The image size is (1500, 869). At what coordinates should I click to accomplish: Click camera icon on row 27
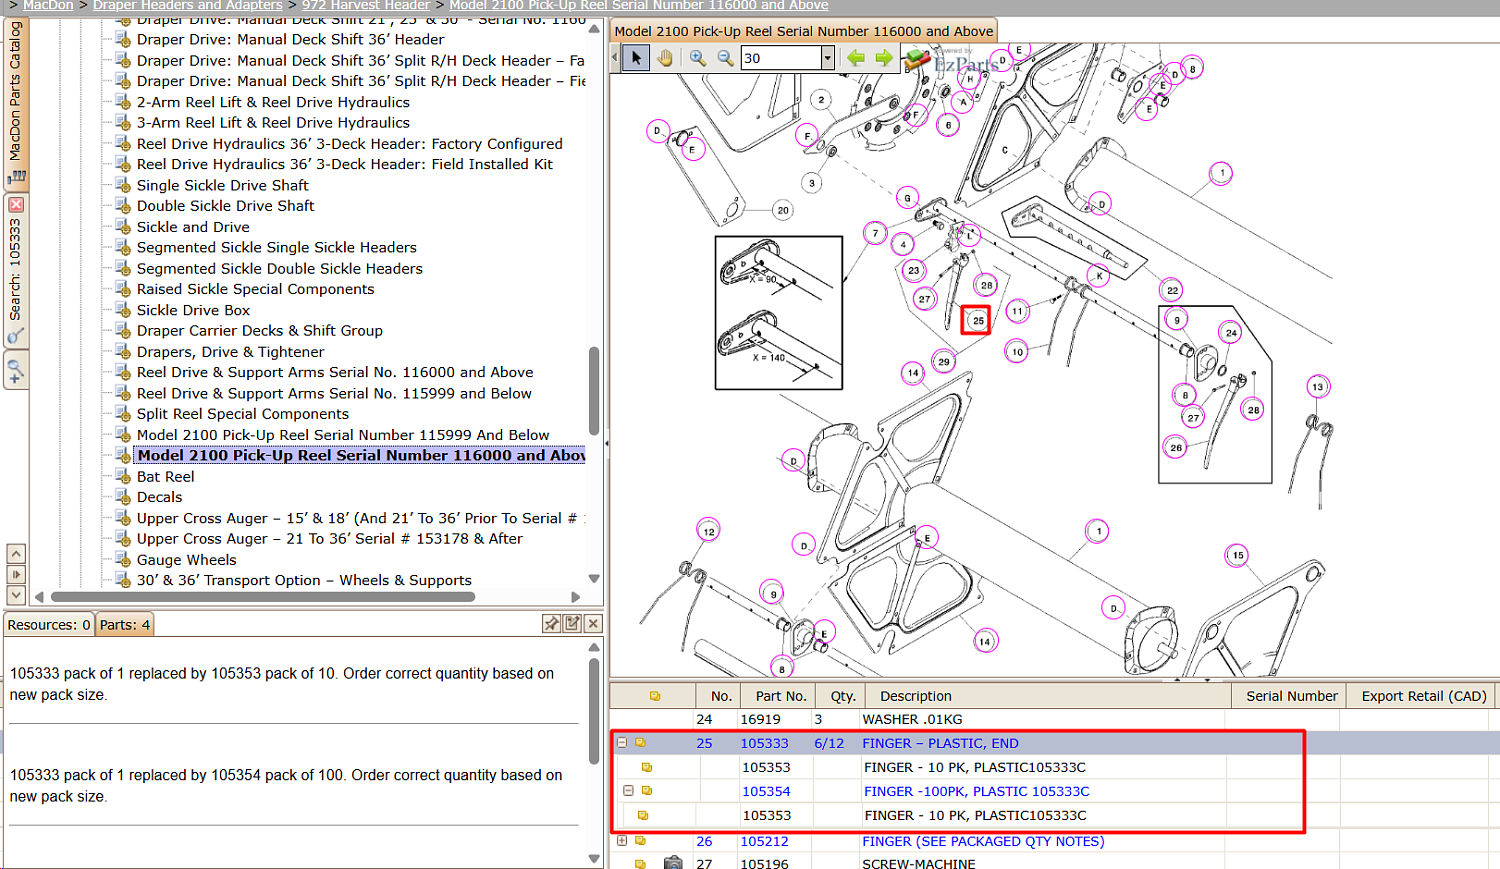pyautogui.click(x=673, y=863)
